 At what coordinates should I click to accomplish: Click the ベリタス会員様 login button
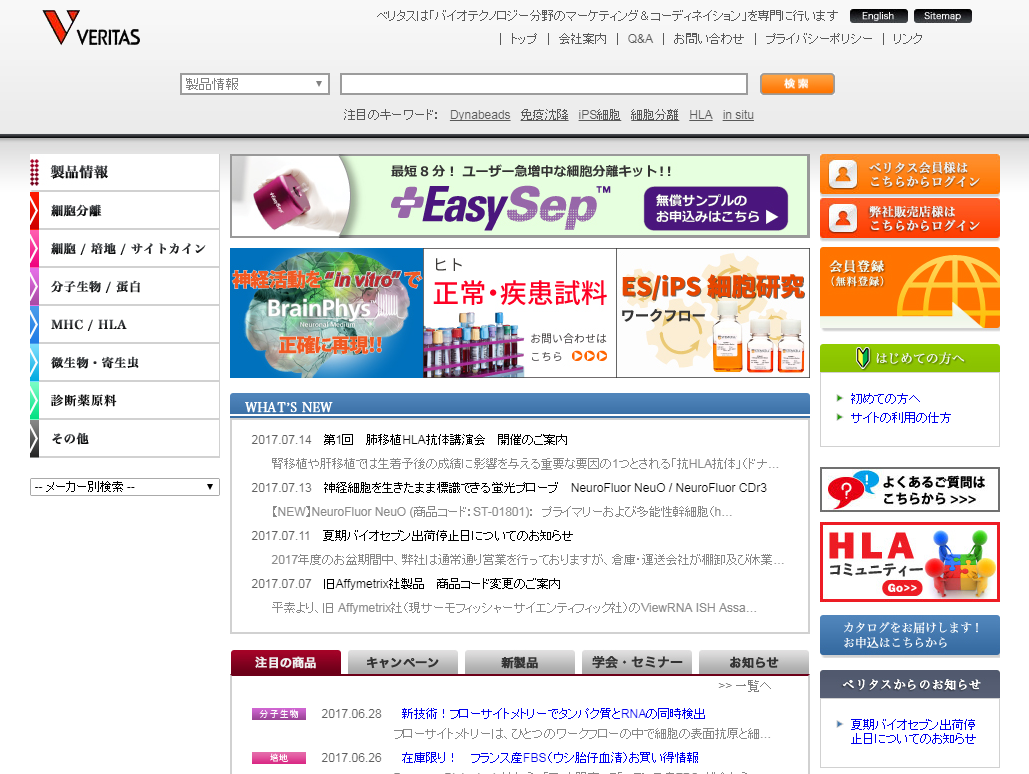pyautogui.click(x=910, y=175)
